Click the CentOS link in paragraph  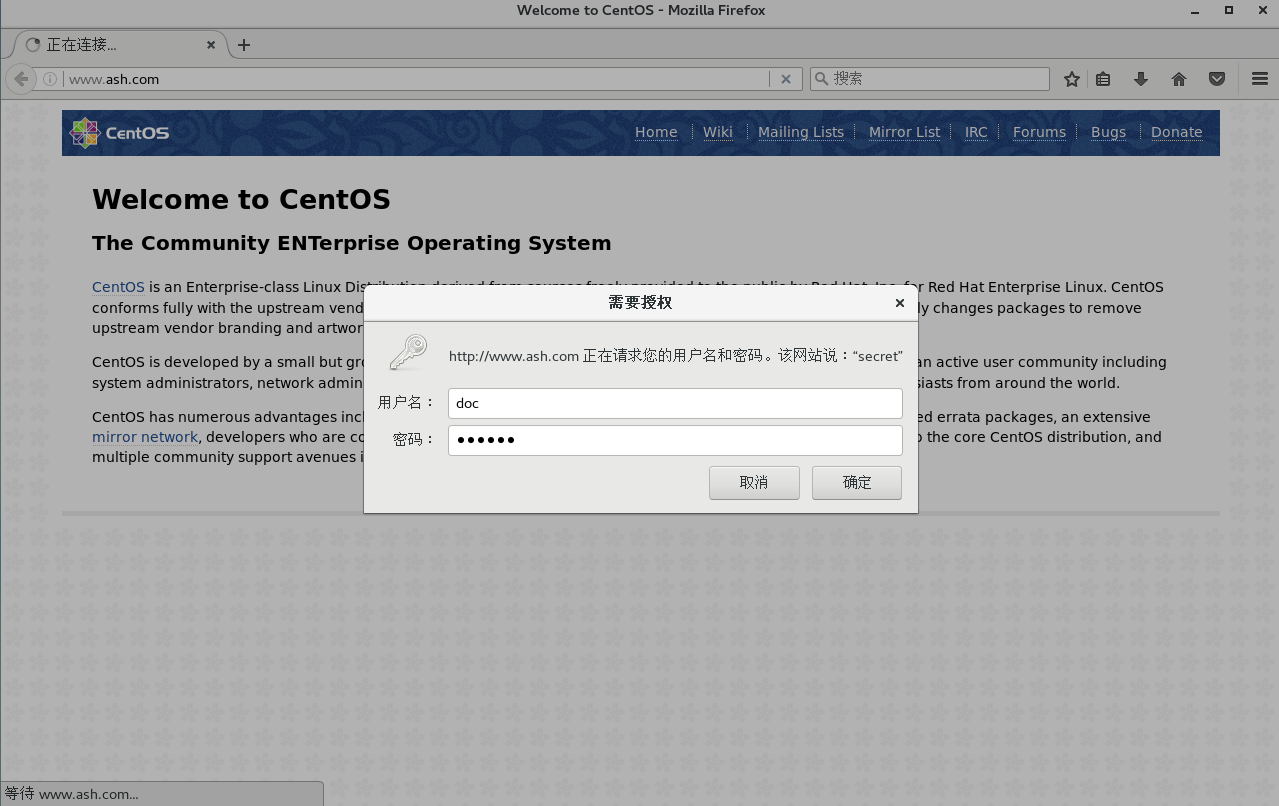pos(118,287)
